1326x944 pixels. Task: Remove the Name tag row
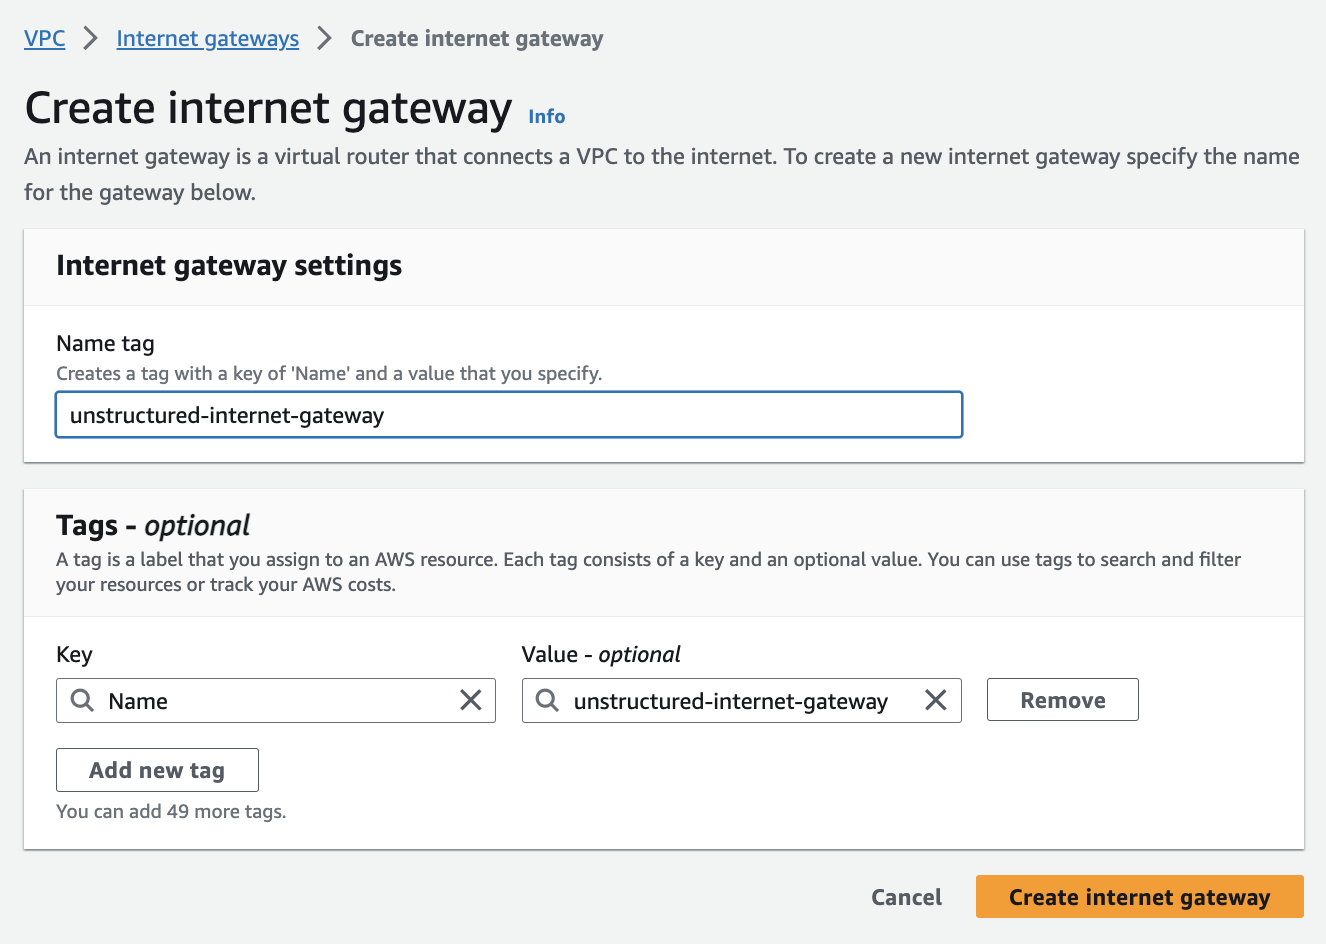(x=1062, y=699)
